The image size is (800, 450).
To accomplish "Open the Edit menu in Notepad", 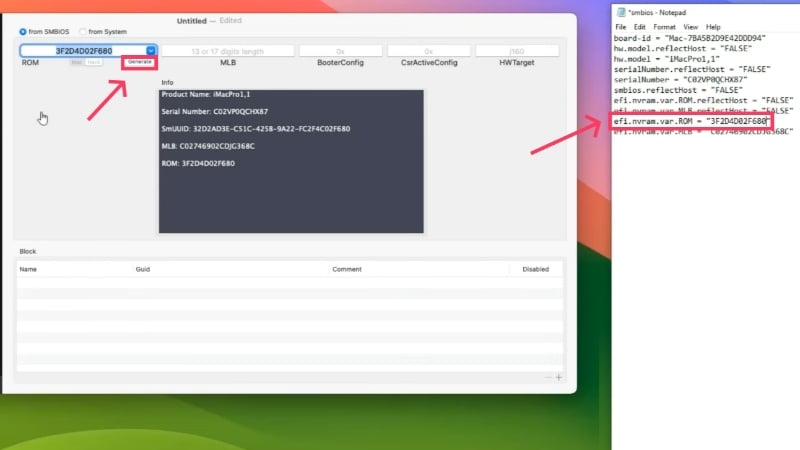I will click(x=639, y=27).
